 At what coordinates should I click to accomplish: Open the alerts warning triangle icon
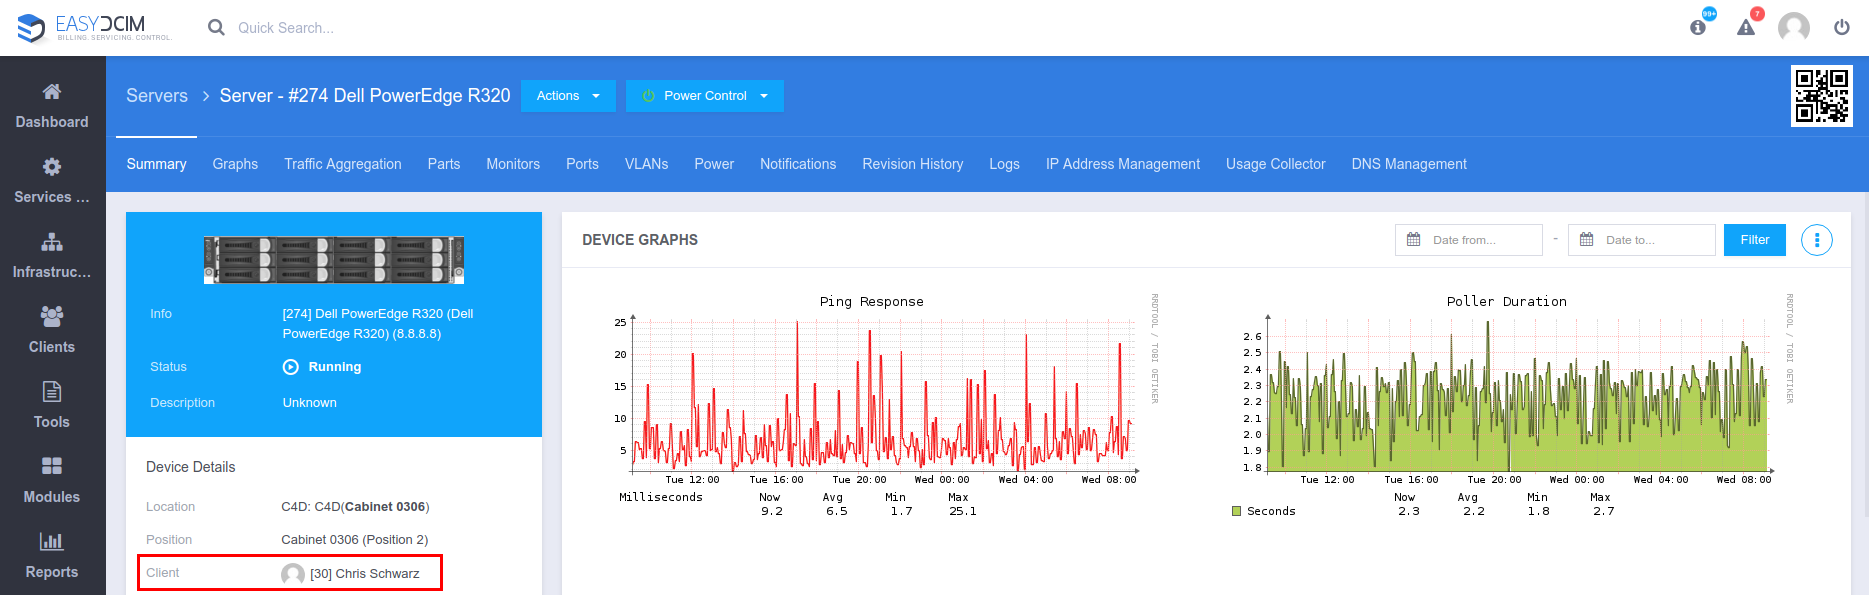tap(1746, 27)
